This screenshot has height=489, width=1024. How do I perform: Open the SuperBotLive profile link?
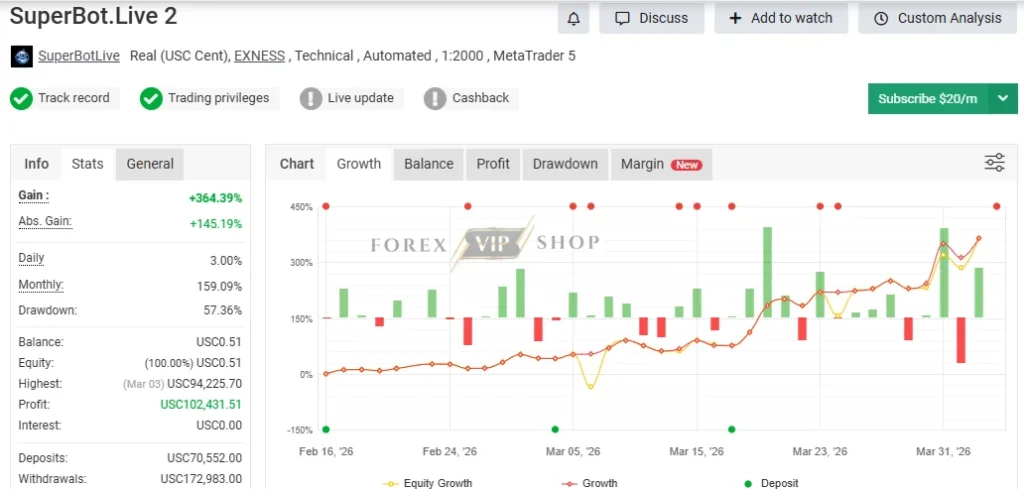[x=79, y=56]
